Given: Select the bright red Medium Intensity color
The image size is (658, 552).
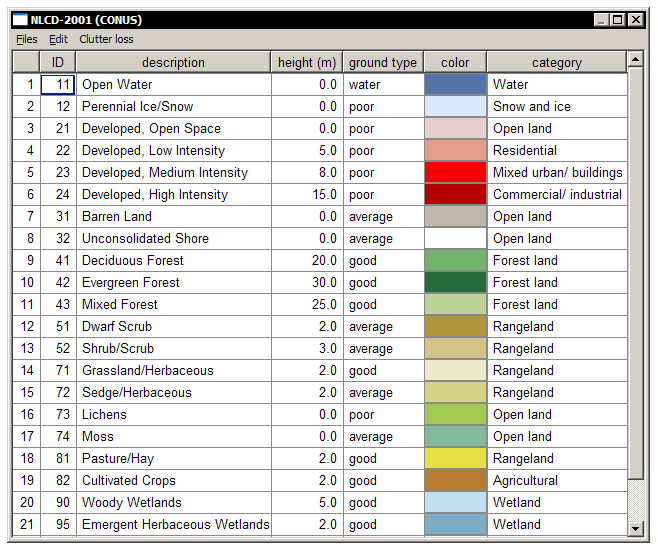Looking at the screenshot, I should click(455, 173).
